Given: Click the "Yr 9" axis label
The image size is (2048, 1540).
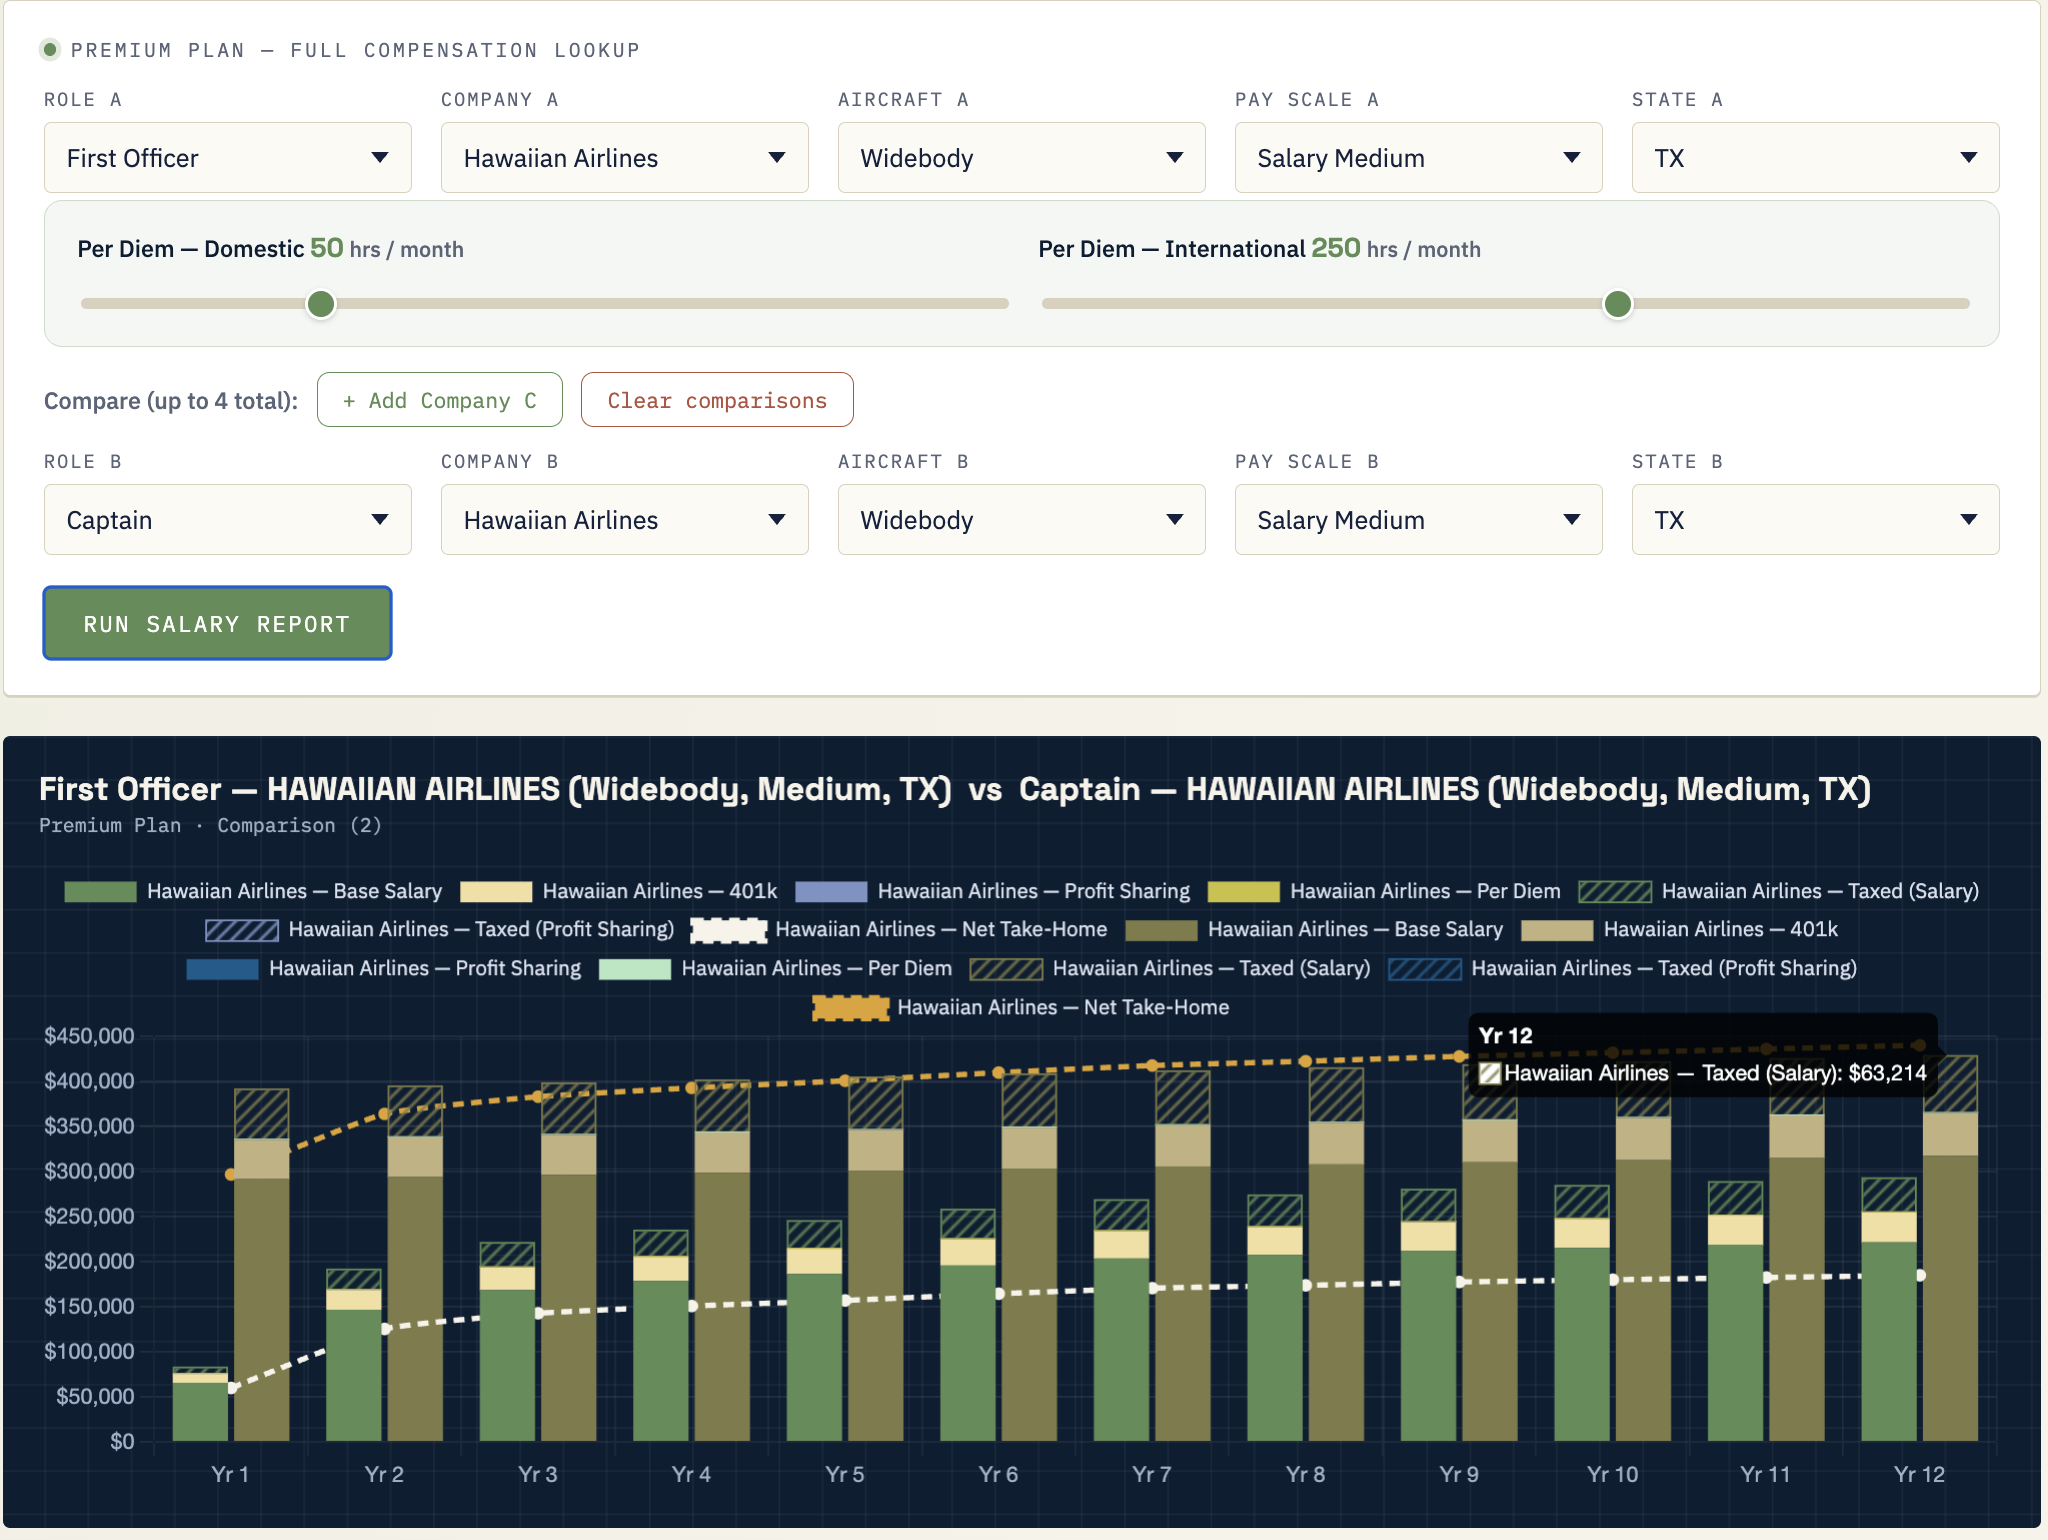Looking at the screenshot, I should click(1459, 1474).
